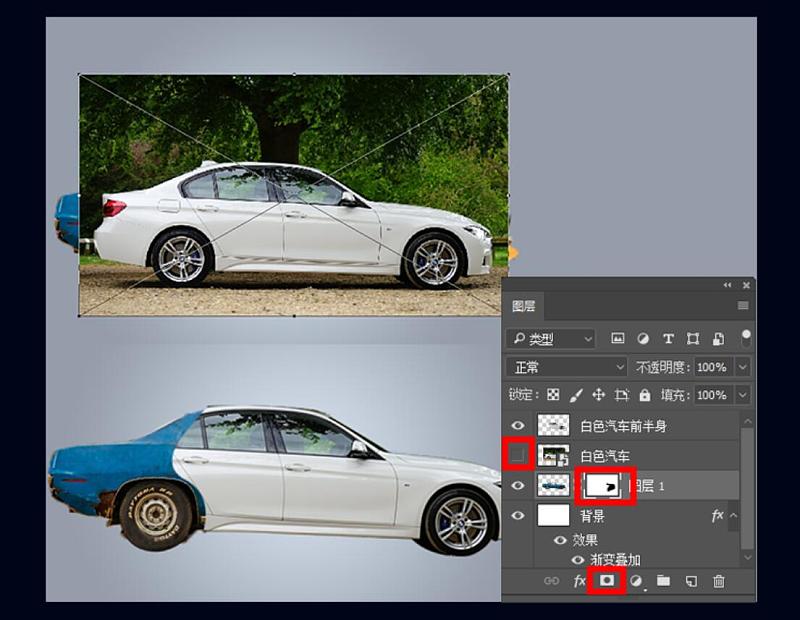This screenshot has width=800, height=620.
Task: Enable the type layer filter icon
Action: [x=668, y=339]
